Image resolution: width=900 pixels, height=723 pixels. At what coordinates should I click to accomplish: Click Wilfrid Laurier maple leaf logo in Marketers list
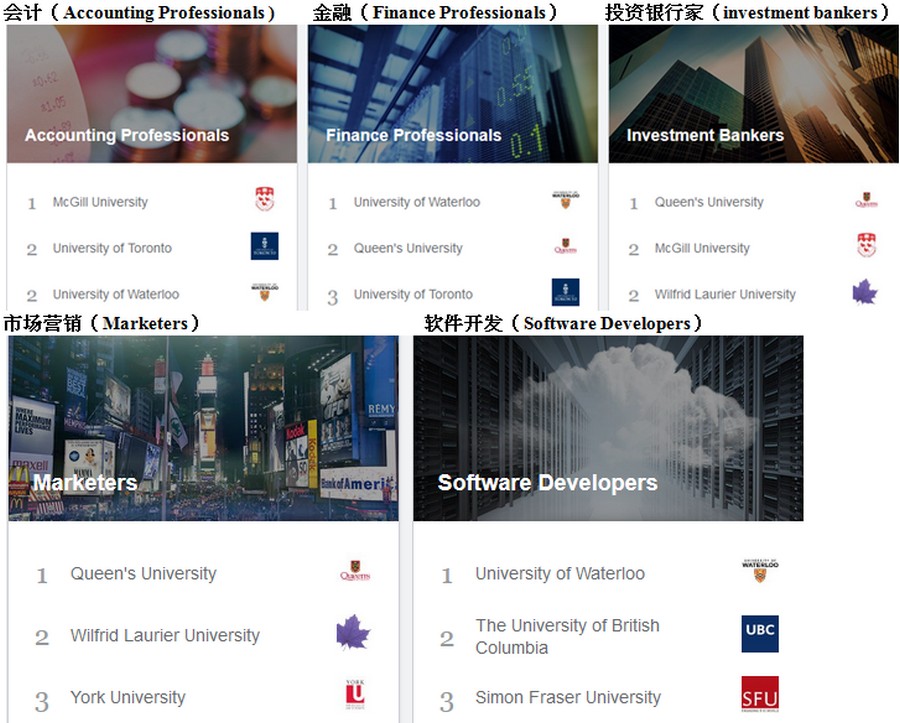pos(353,632)
